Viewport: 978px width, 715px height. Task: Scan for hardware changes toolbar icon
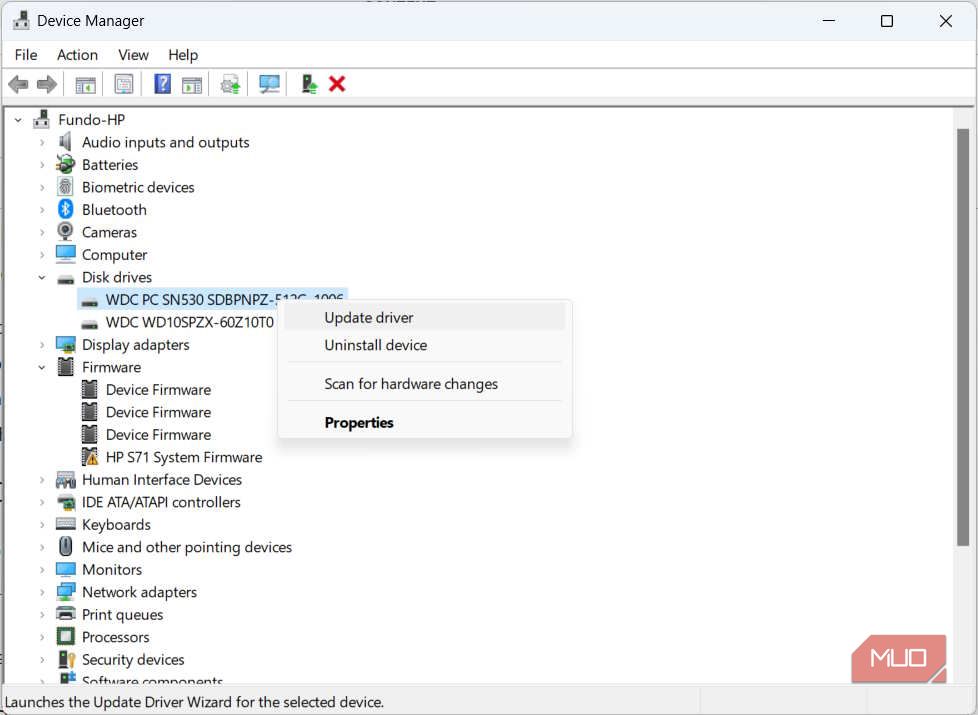tap(269, 84)
